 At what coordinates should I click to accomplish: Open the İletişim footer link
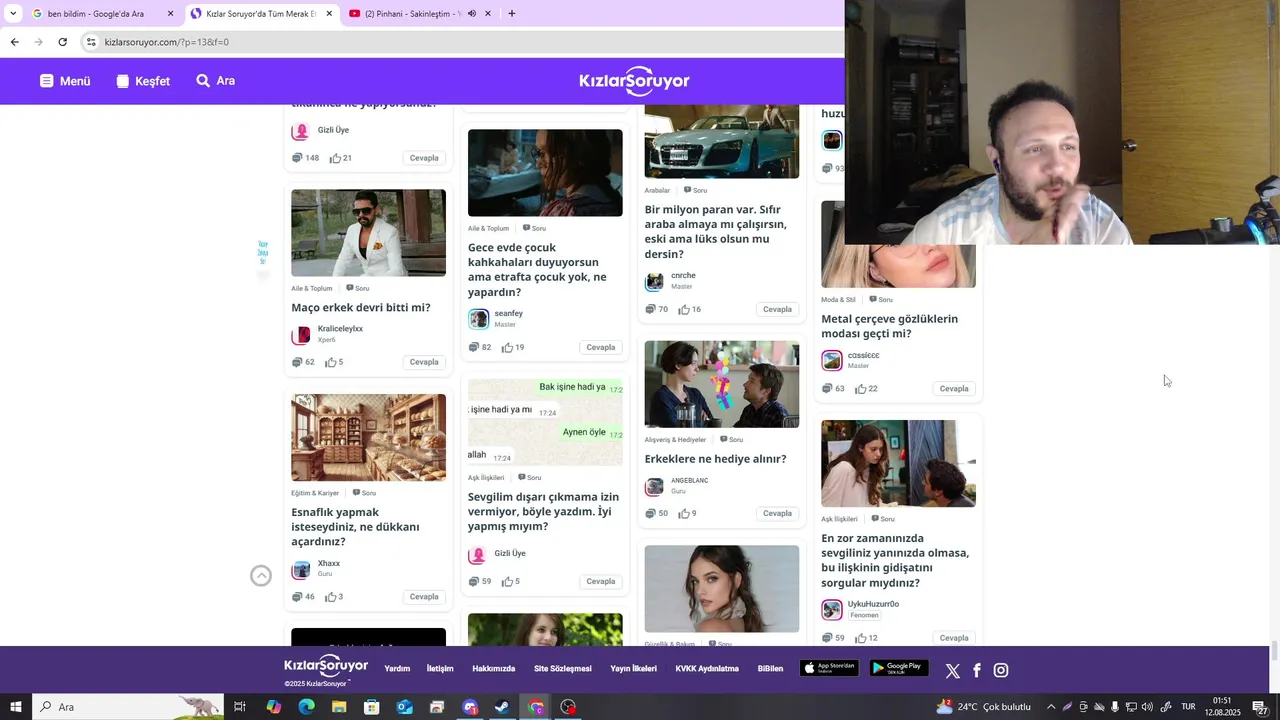[440, 669]
